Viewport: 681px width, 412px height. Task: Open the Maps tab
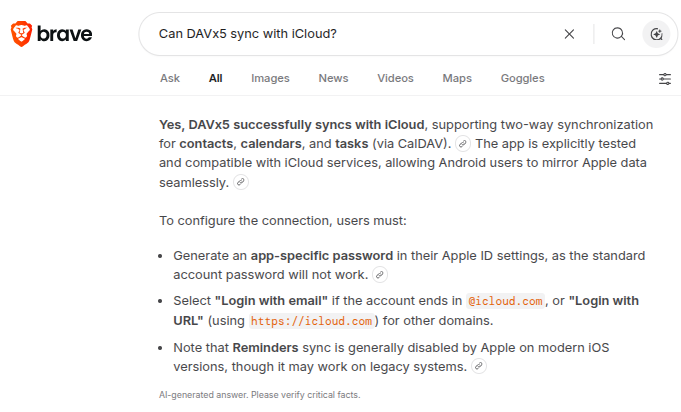coord(457,78)
